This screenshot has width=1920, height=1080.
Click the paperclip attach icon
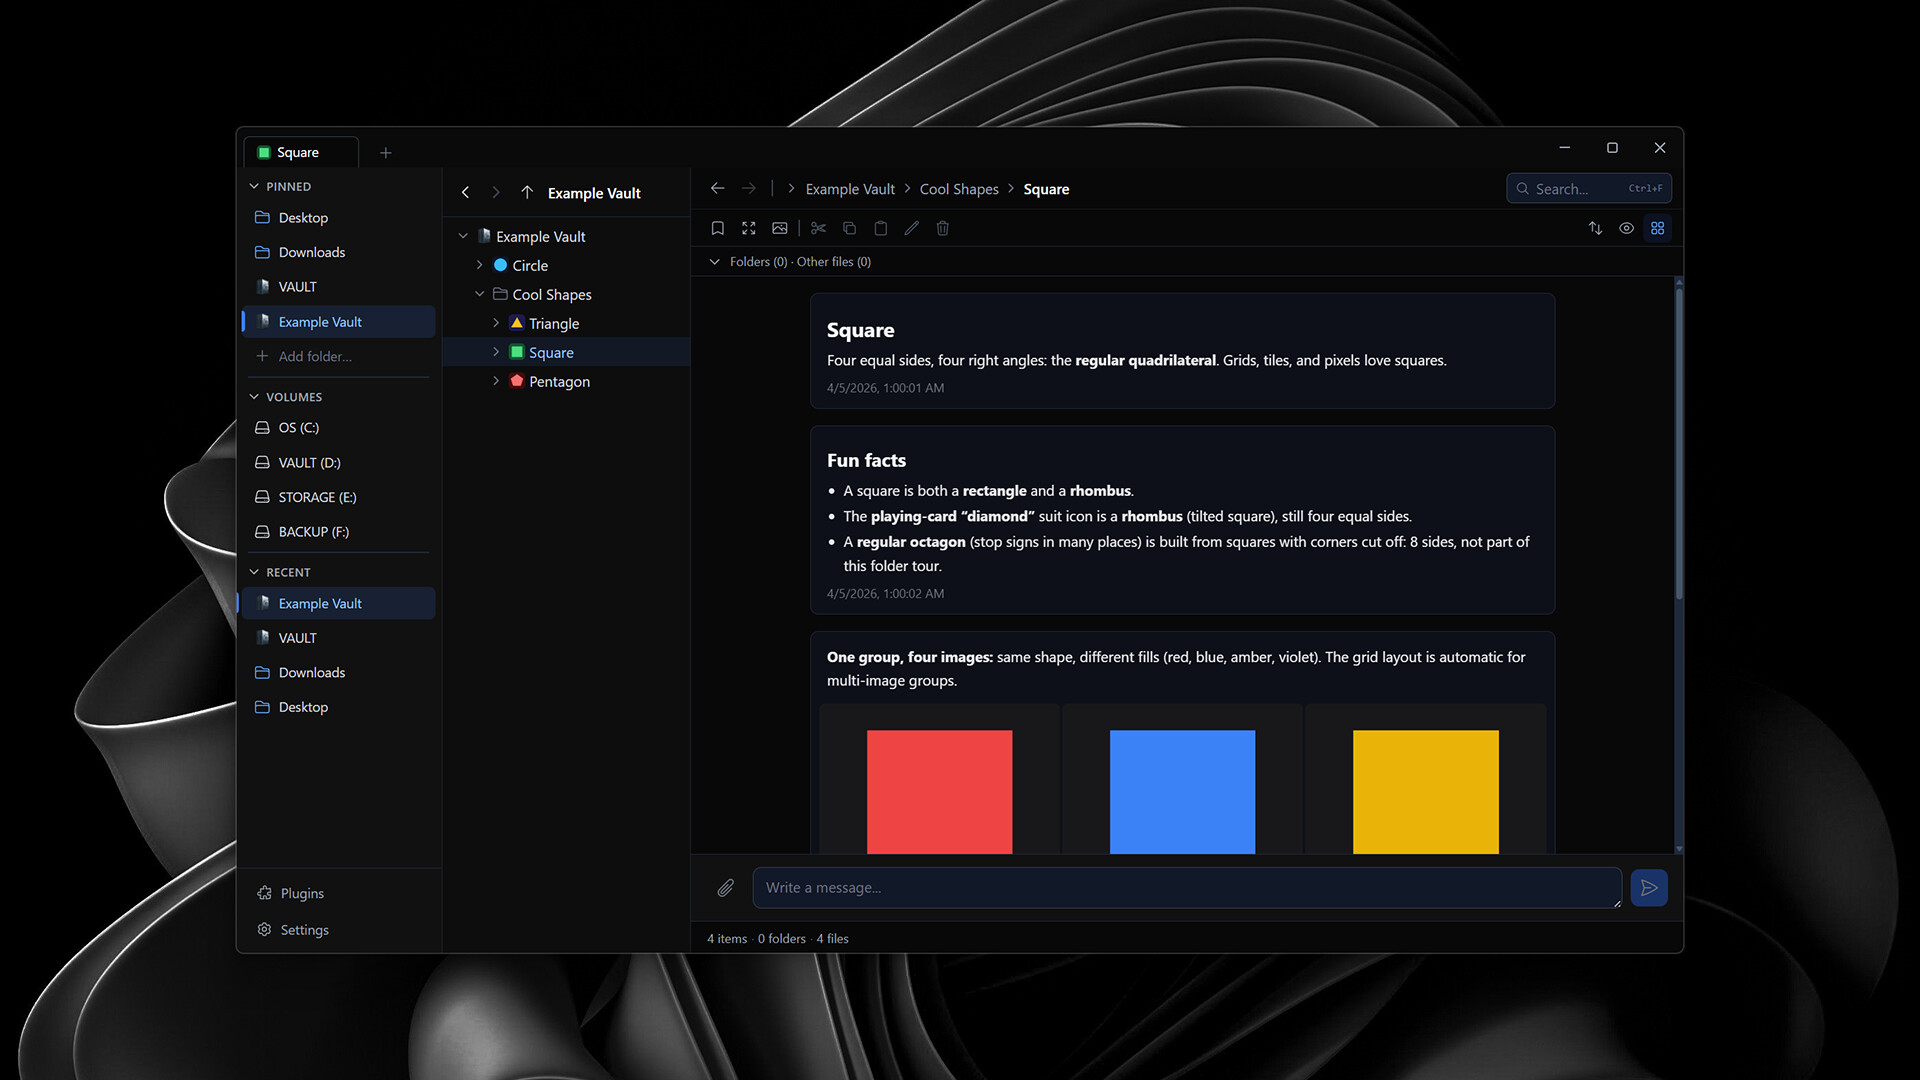(726, 888)
